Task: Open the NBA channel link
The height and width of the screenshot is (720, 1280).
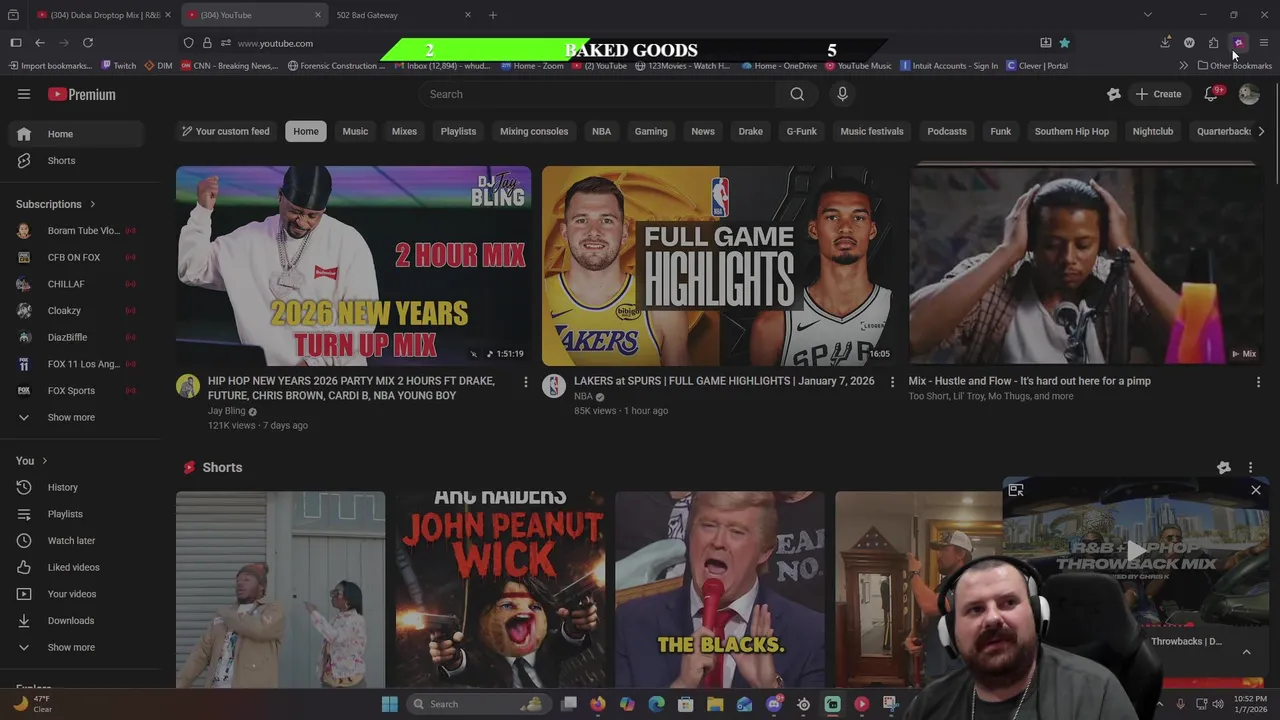Action: pyautogui.click(x=583, y=396)
